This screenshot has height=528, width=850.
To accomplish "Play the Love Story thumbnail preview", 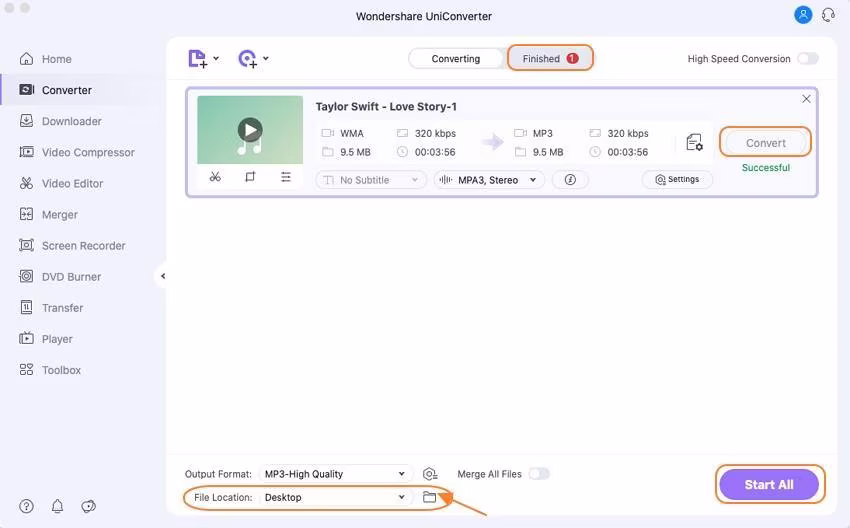I will click(x=250, y=130).
